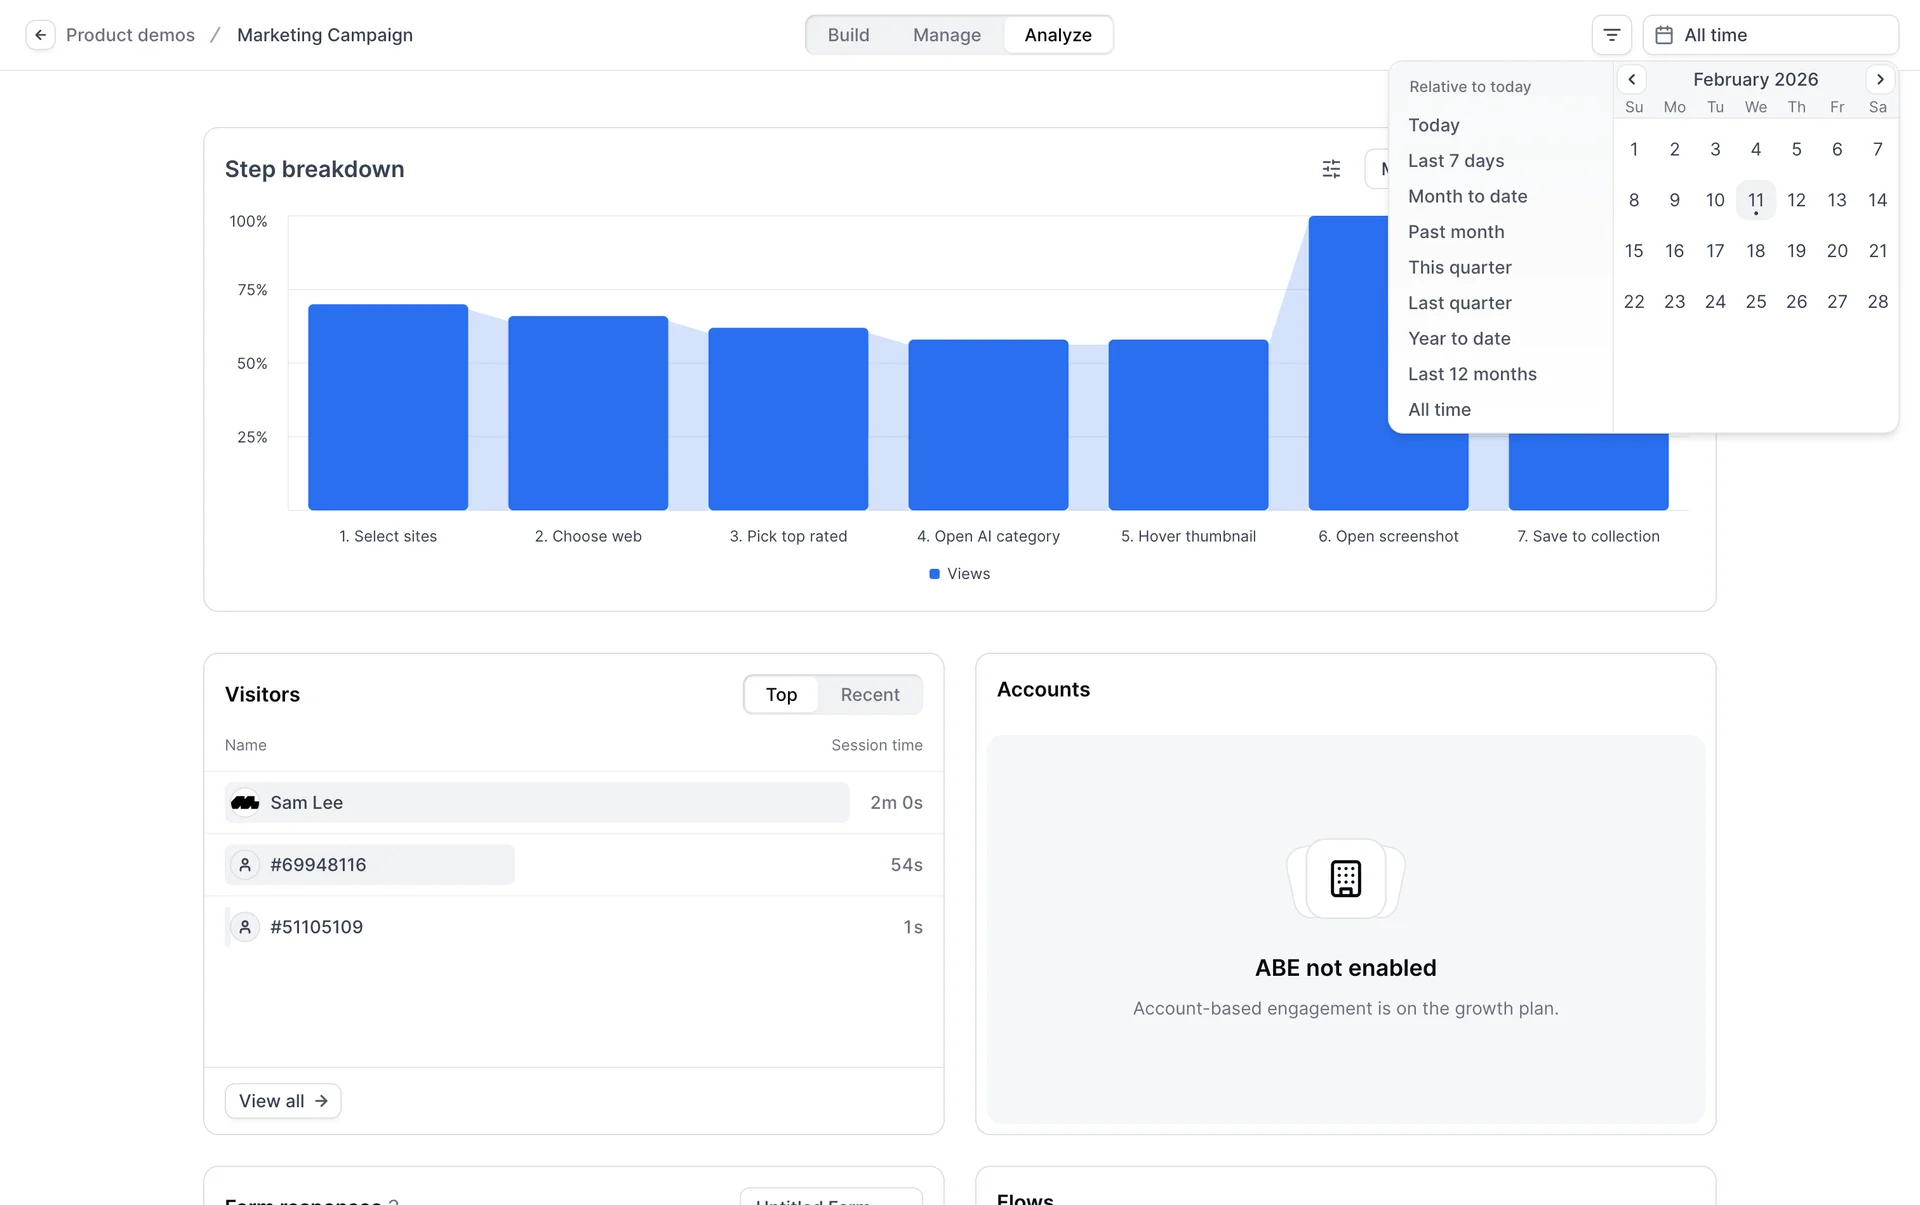Click Sam Lee's avatar icon

[x=245, y=803]
